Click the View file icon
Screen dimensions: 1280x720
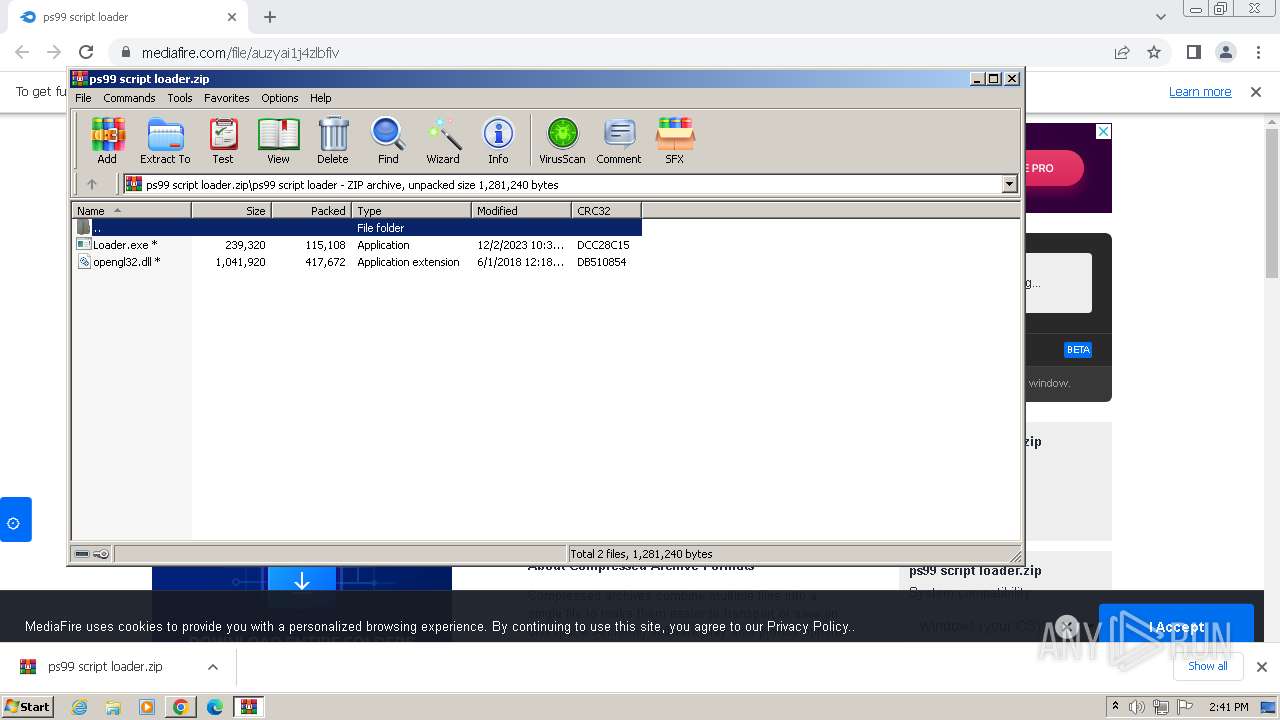pyautogui.click(x=278, y=140)
